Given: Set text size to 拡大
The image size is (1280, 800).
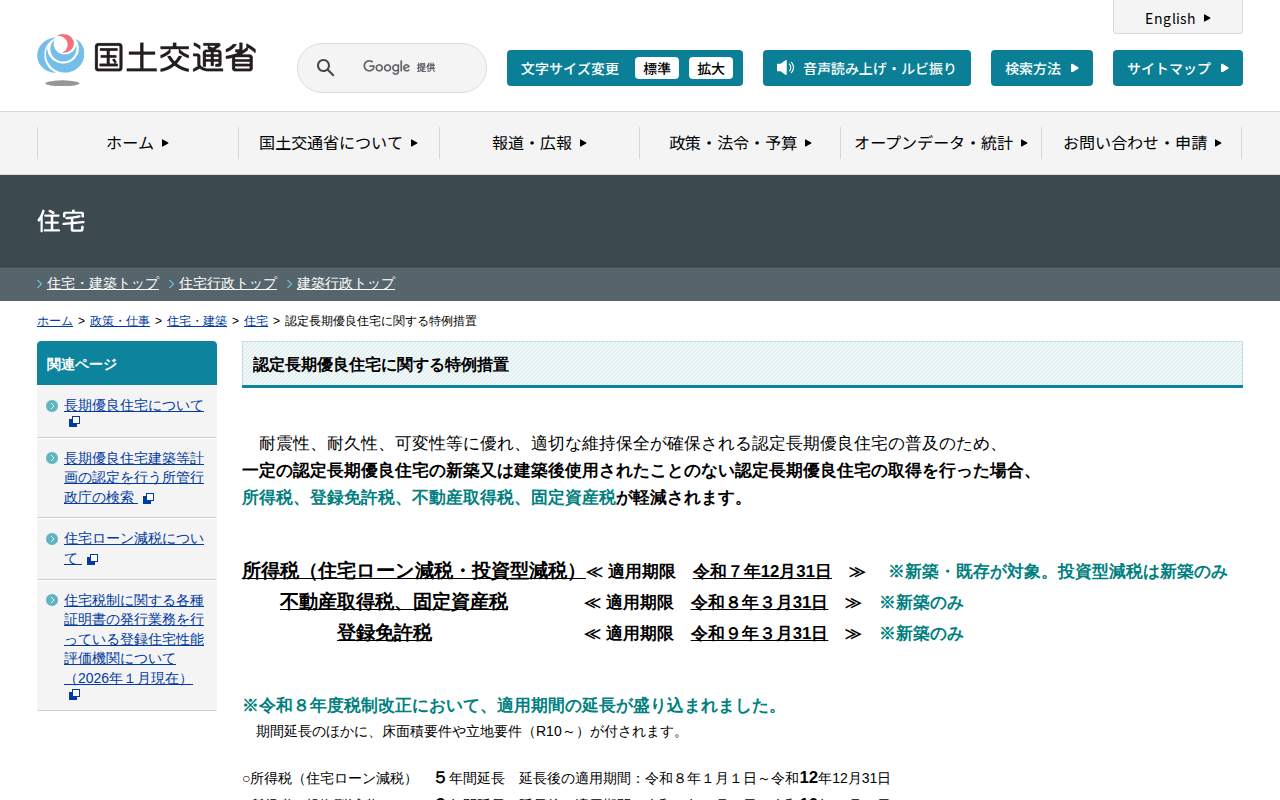Looking at the screenshot, I should (711, 68).
